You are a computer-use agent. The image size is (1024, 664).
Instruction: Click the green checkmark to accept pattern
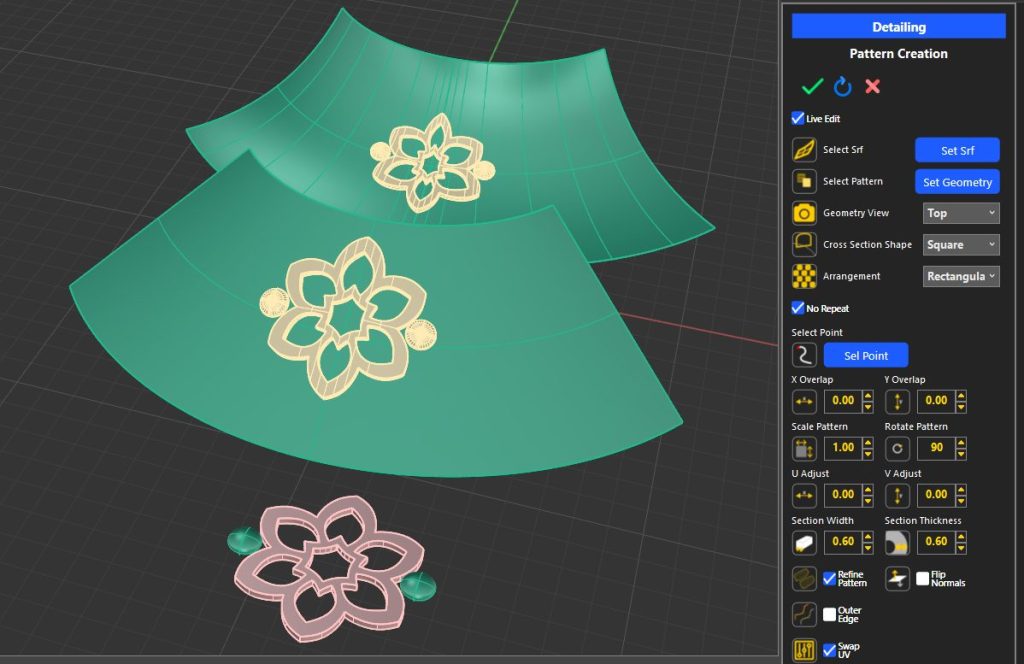pos(812,87)
